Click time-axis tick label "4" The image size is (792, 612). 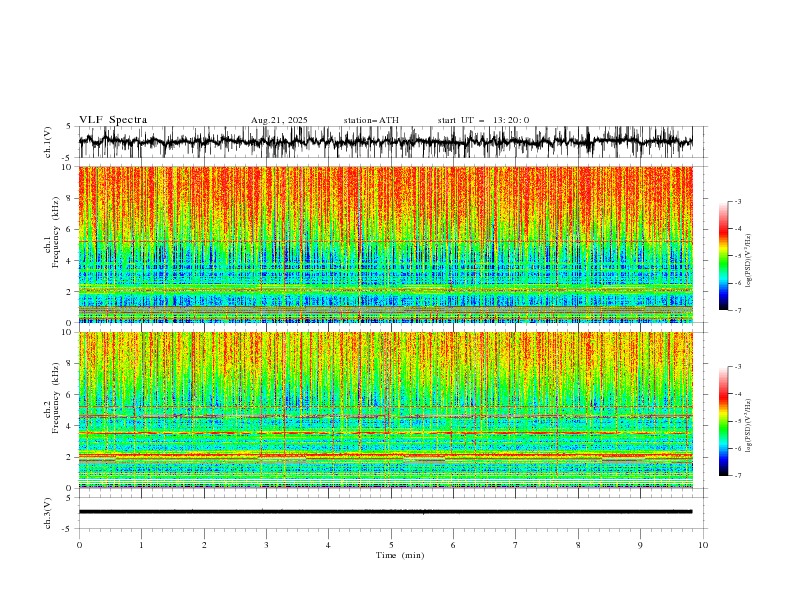point(329,545)
